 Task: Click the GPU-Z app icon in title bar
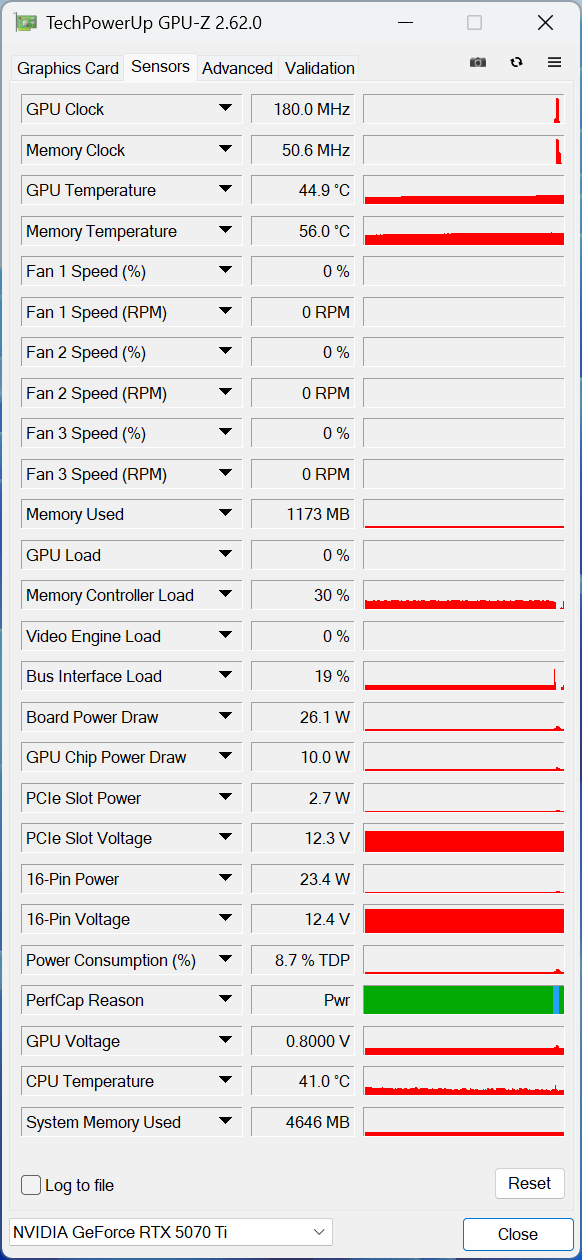(26, 23)
